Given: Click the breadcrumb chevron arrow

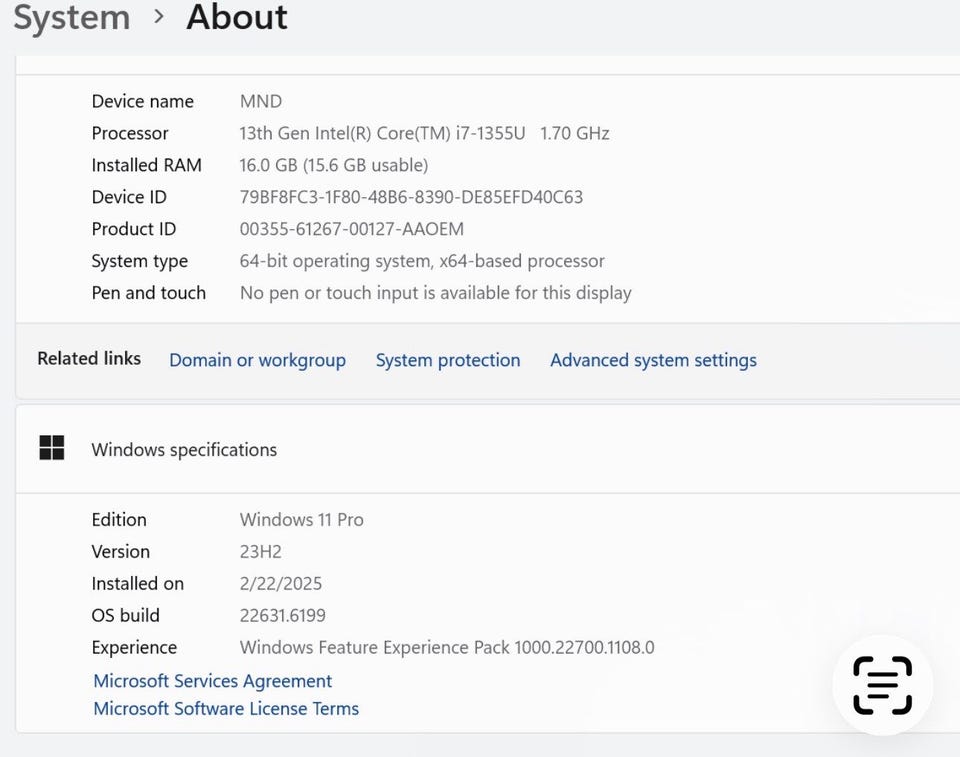Looking at the screenshot, I should click(159, 17).
